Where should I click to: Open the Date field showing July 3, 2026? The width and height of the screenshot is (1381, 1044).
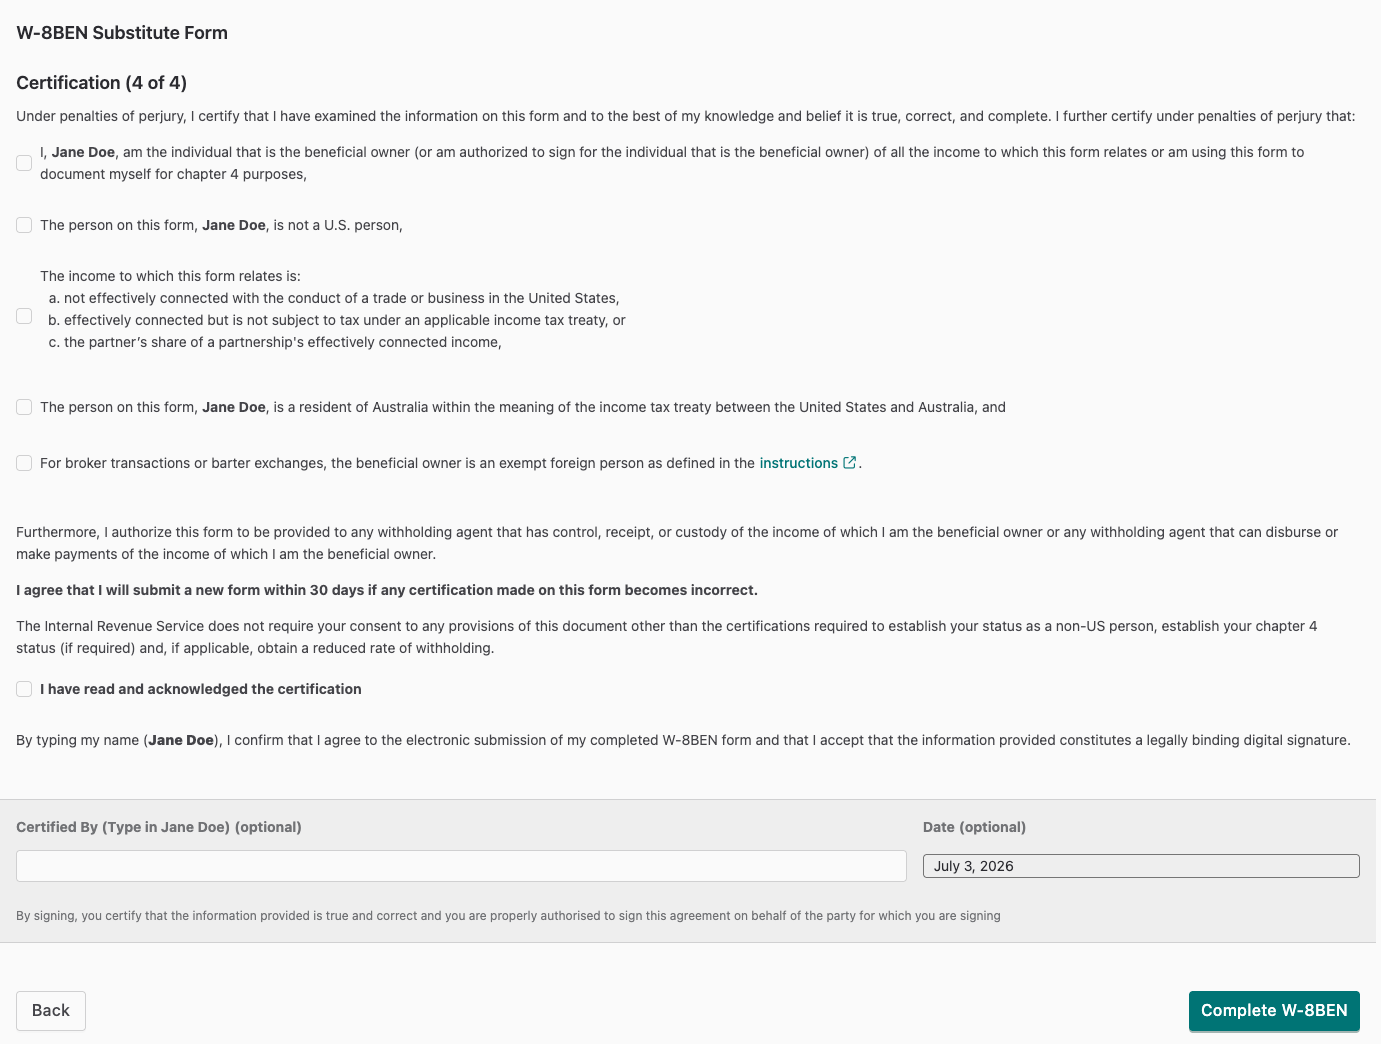1141,866
